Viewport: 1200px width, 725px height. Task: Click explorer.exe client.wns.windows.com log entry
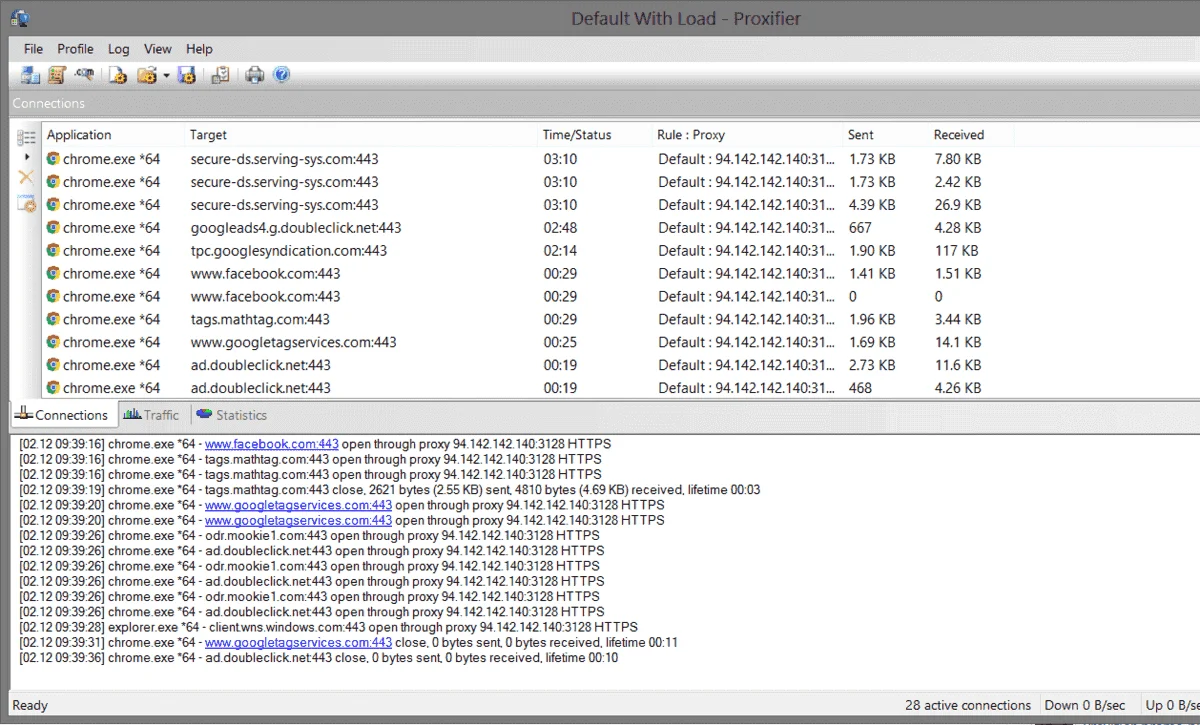click(328, 627)
